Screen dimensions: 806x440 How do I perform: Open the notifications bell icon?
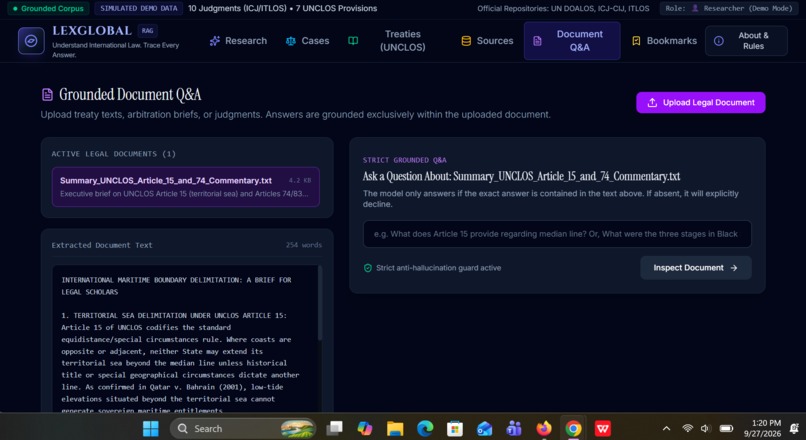point(794,428)
